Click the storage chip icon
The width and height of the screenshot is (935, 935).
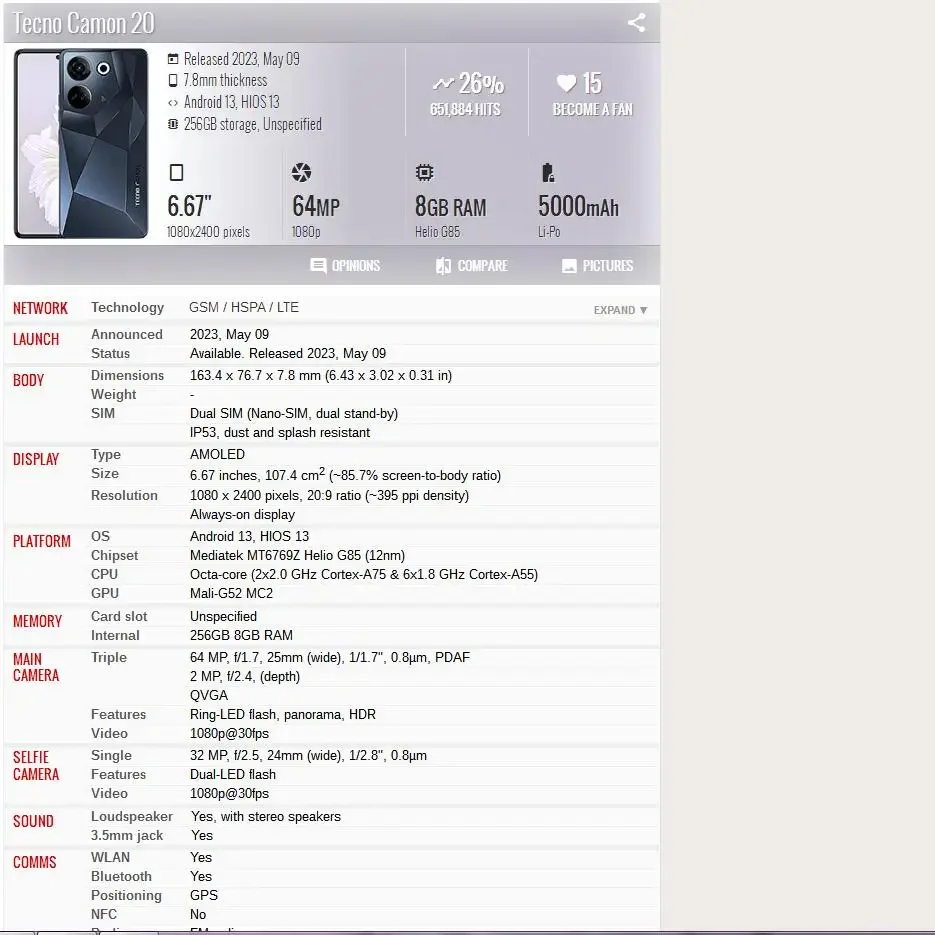click(x=173, y=124)
